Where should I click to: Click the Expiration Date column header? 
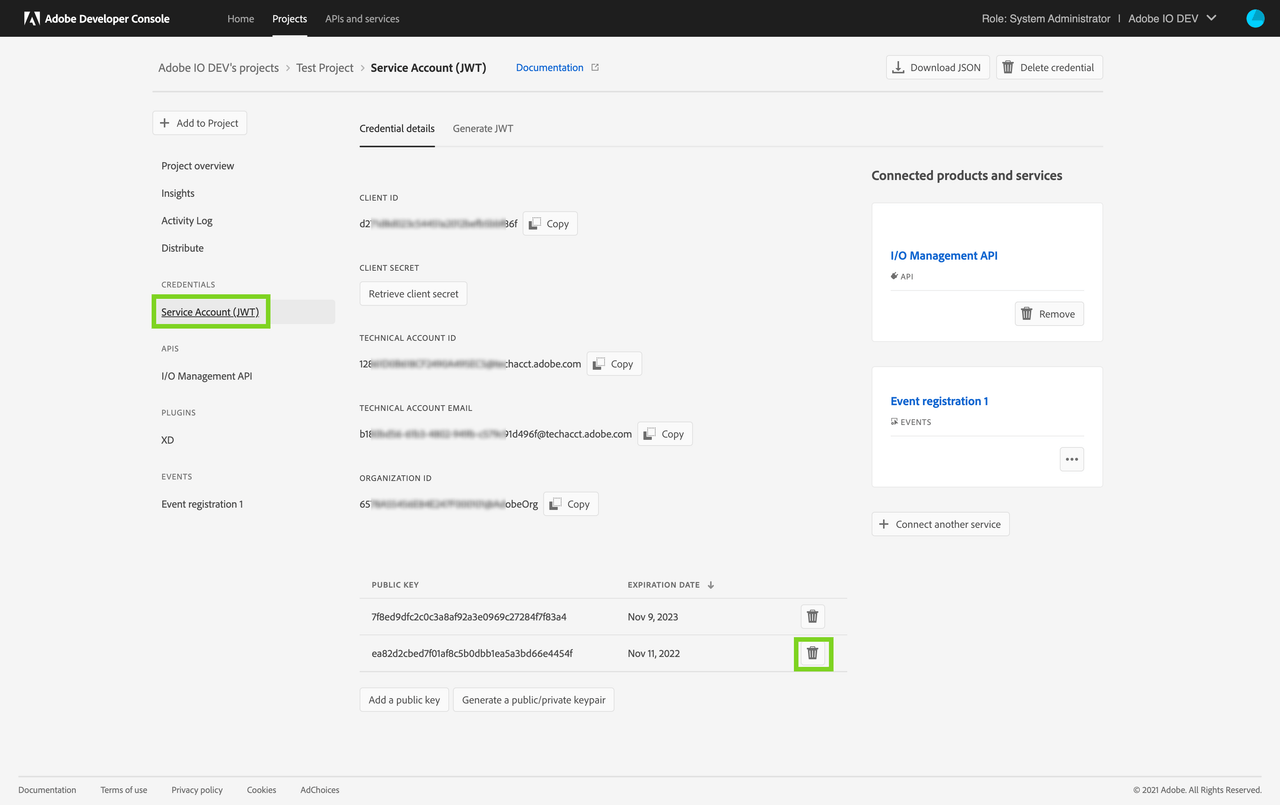point(664,585)
